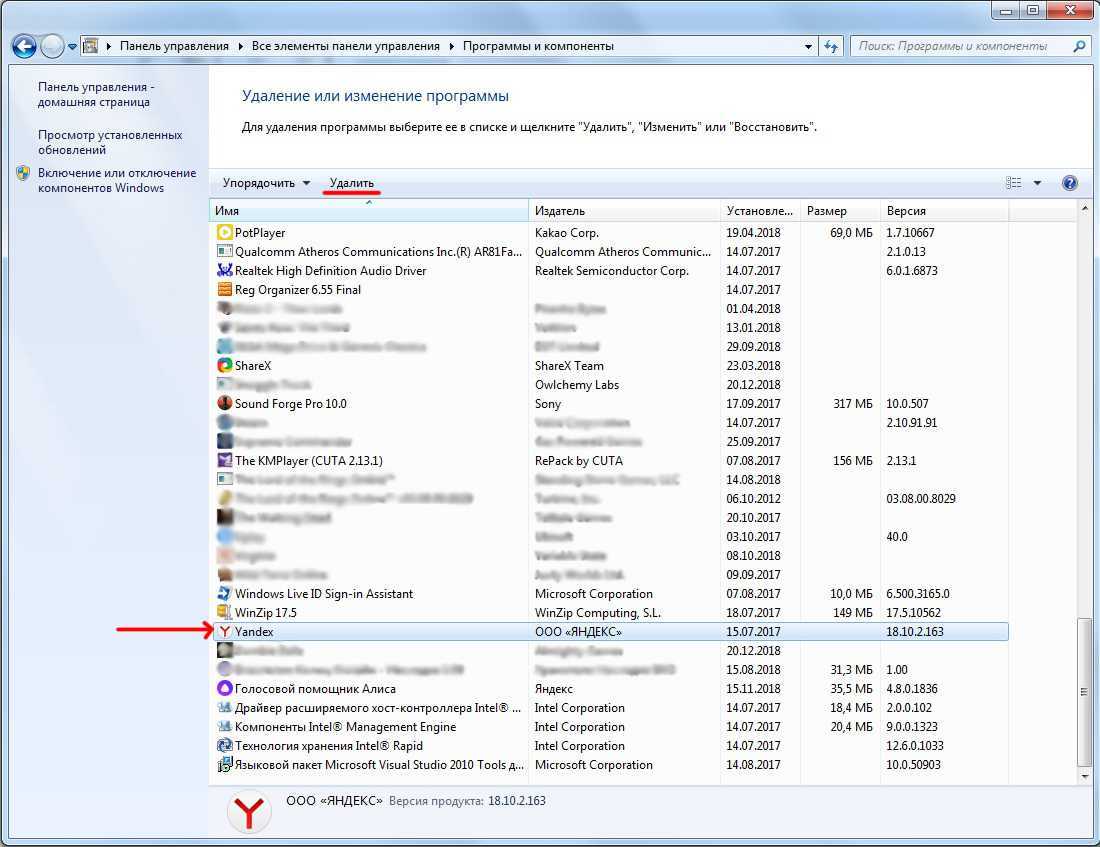Click The KMPlayer program icon
This screenshot has width=1100, height=847.
224,460
